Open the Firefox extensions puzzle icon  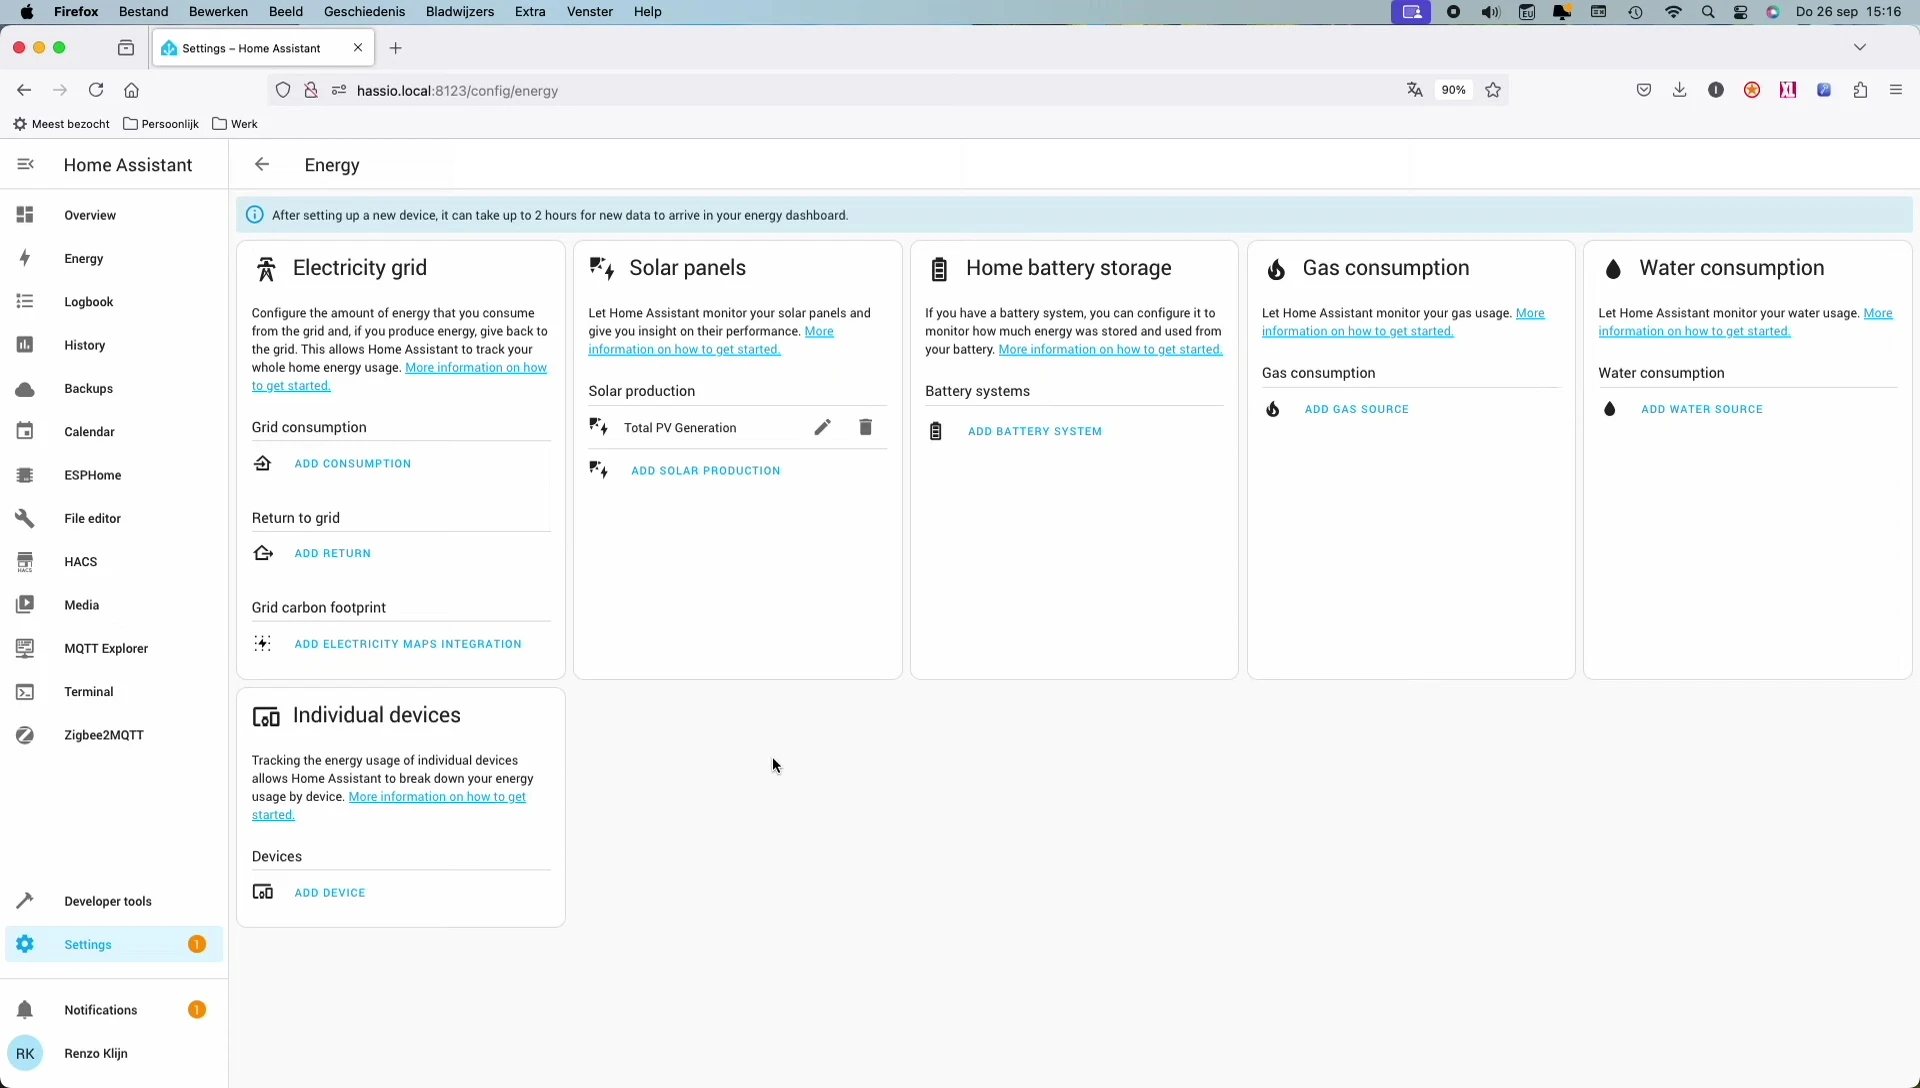click(1860, 90)
